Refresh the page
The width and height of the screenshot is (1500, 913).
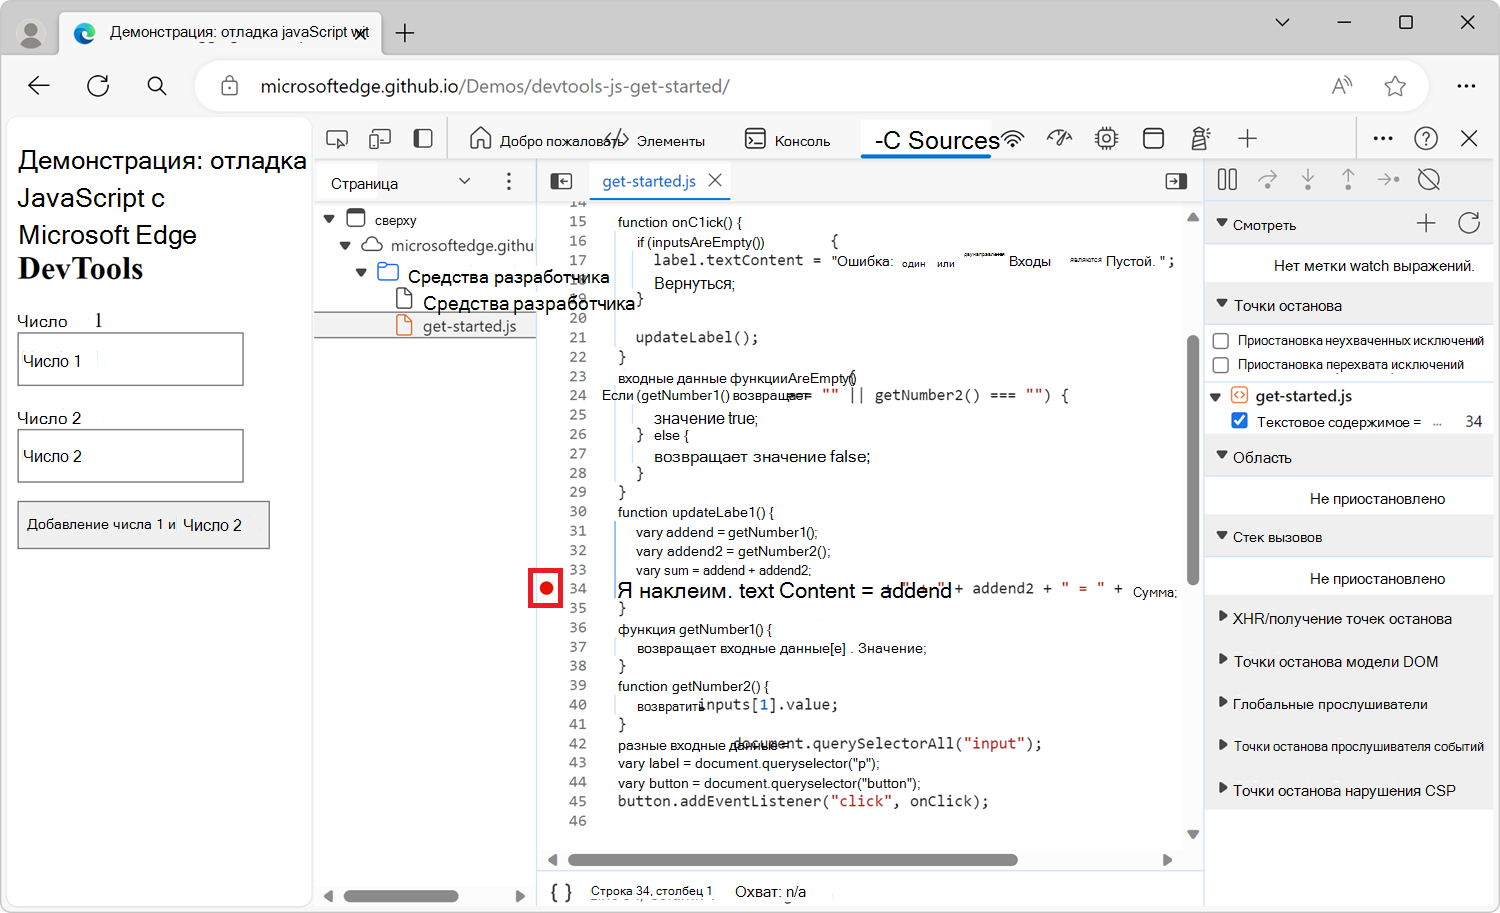98,86
